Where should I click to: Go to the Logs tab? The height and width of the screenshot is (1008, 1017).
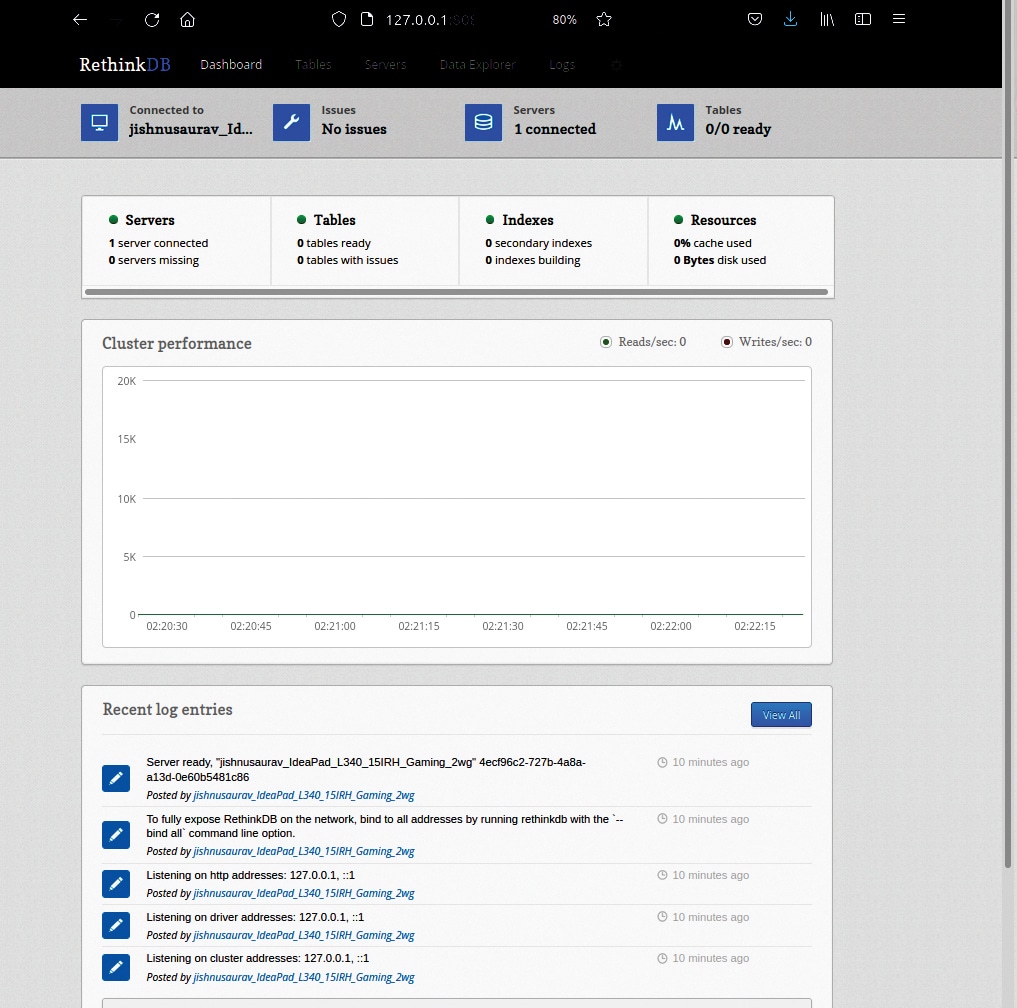(562, 64)
